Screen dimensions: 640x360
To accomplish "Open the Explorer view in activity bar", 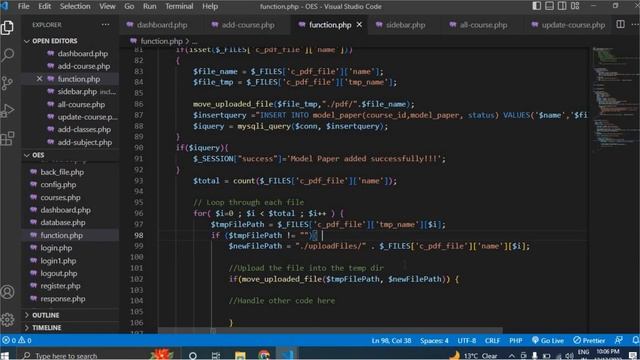I will pyautogui.click(x=7, y=27).
